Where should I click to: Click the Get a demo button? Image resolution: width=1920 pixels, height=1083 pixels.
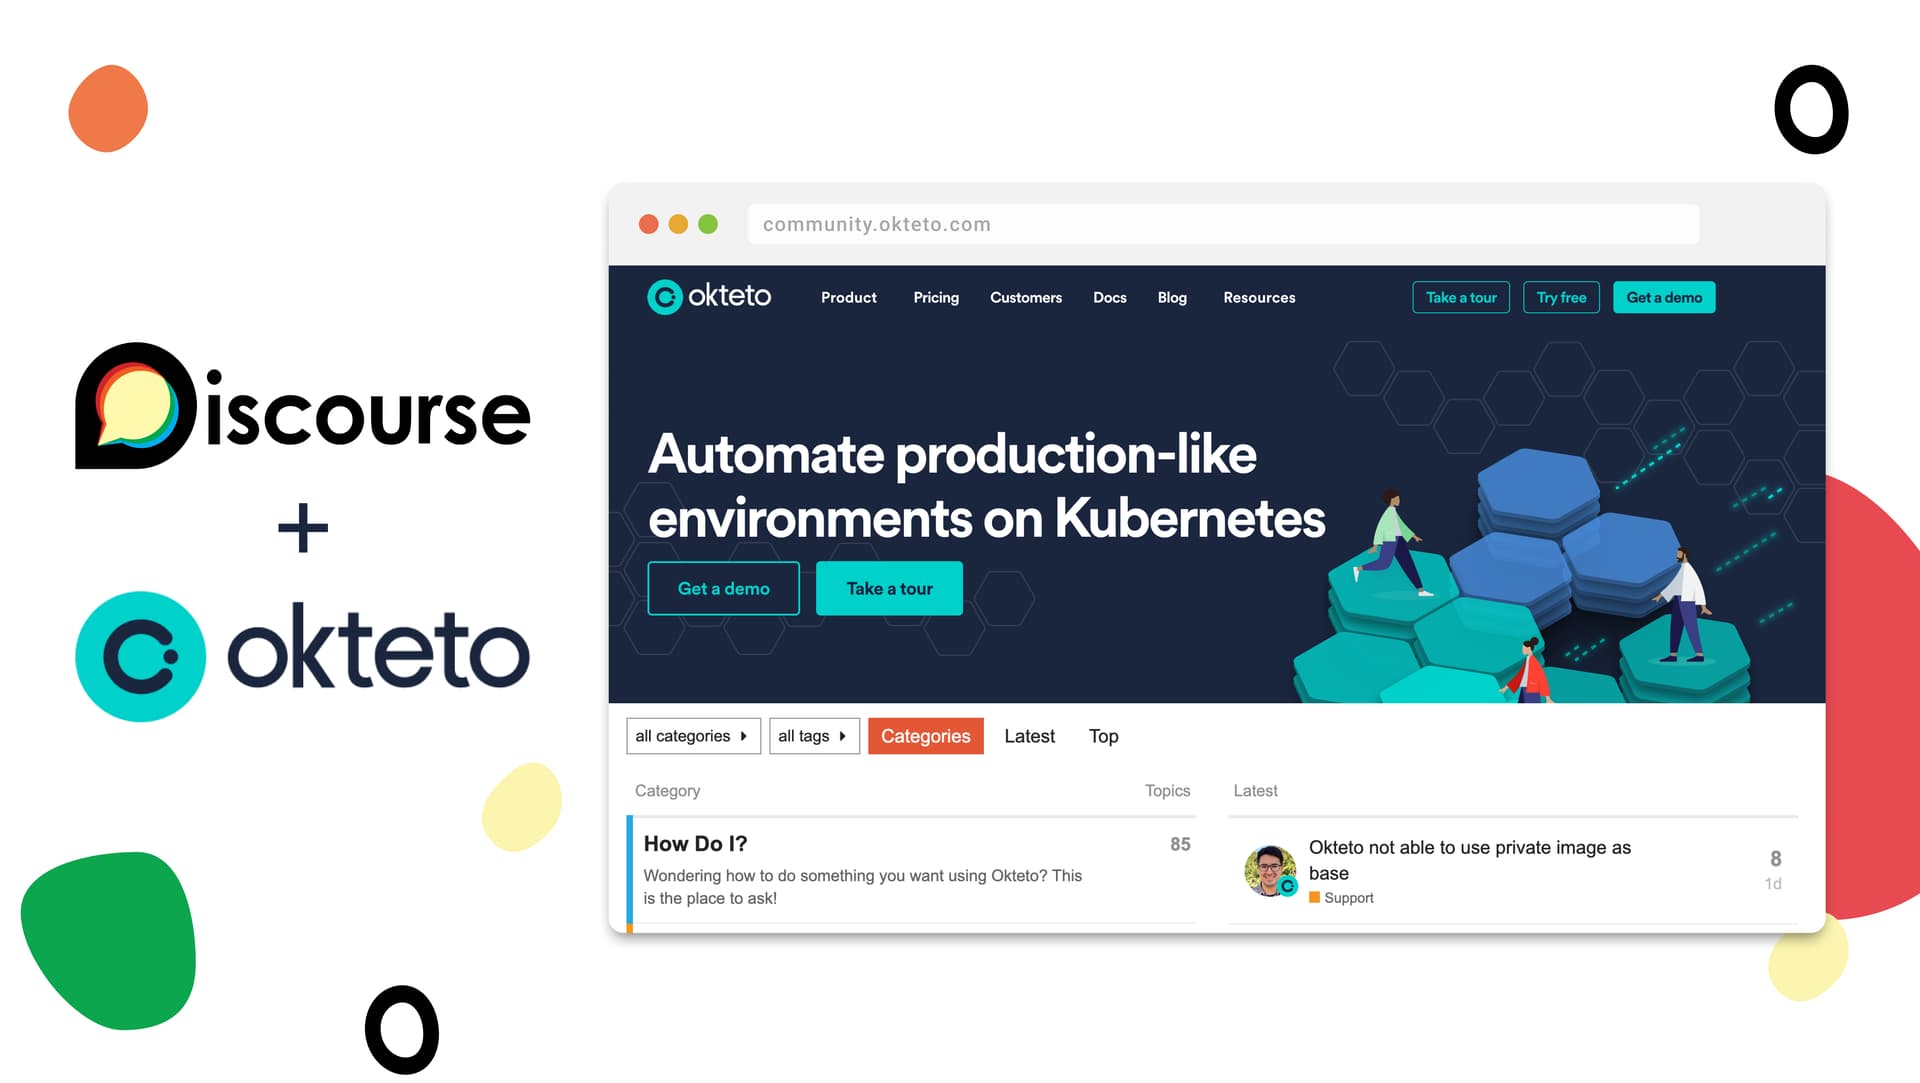(x=721, y=588)
